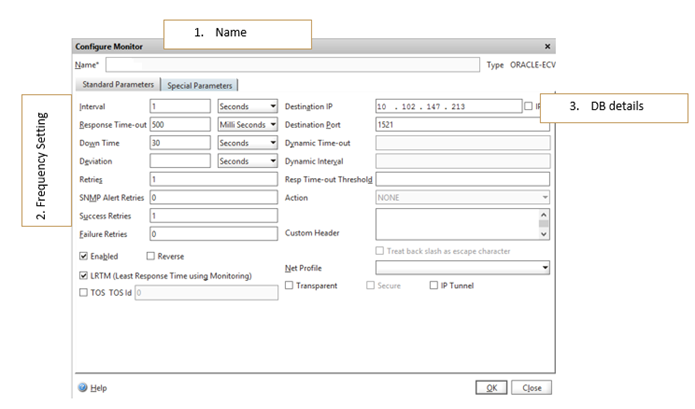
Task: Switch to the Special Parameters tab
Action: click(200, 85)
